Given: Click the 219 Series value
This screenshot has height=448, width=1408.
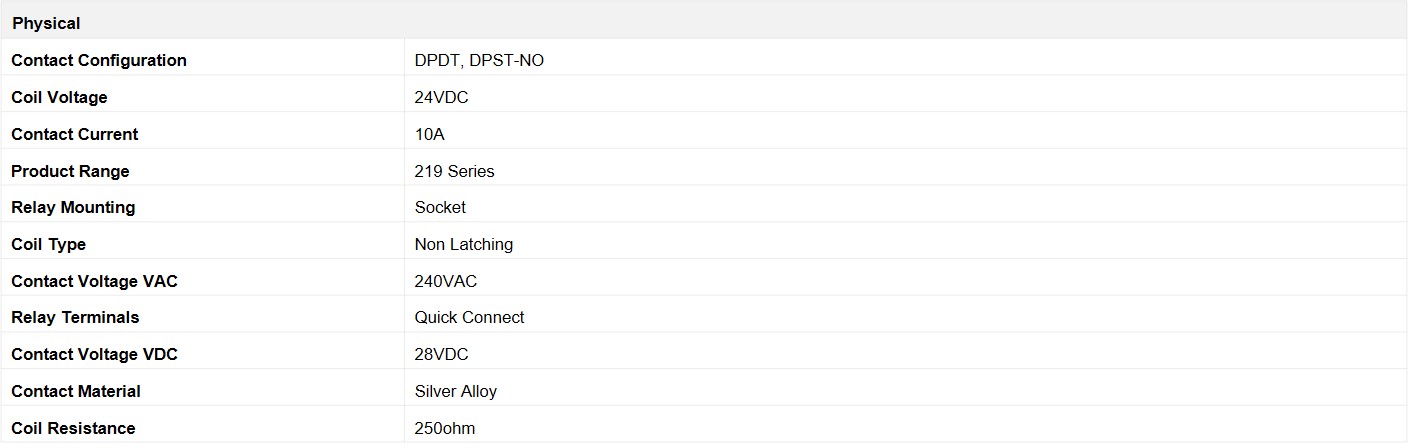Looking at the screenshot, I should [x=454, y=171].
